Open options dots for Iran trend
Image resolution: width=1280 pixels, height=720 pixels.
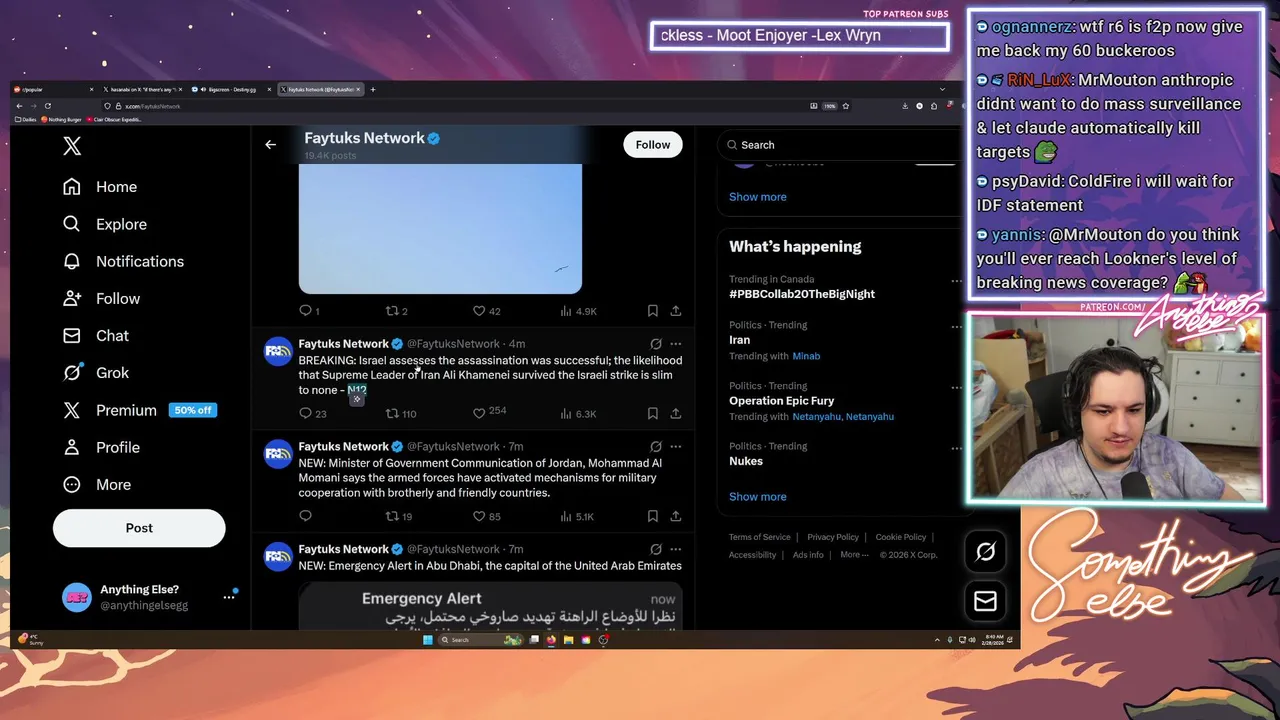pyautogui.click(x=956, y=326)
